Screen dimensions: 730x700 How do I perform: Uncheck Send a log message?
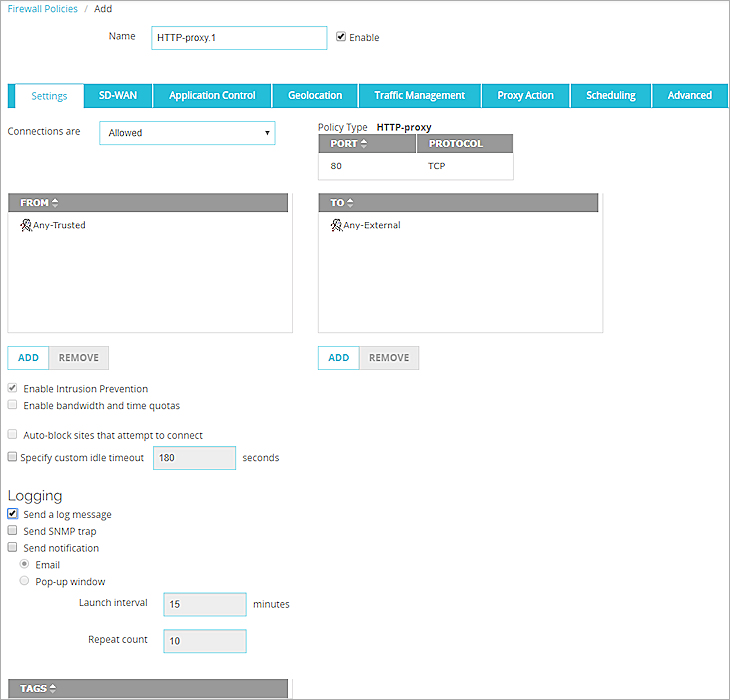click(x=13, y=514)
